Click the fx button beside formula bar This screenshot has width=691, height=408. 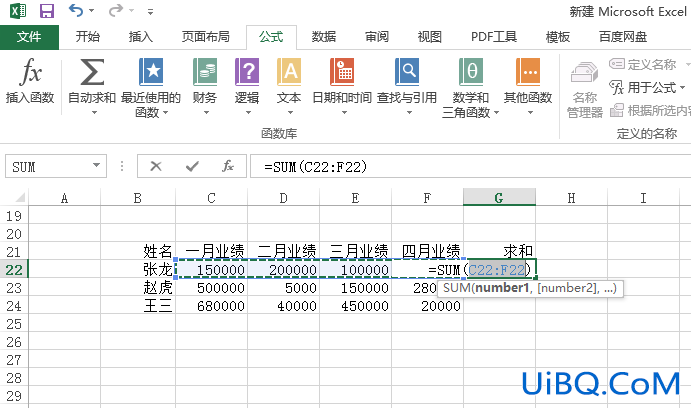point(227,166)
